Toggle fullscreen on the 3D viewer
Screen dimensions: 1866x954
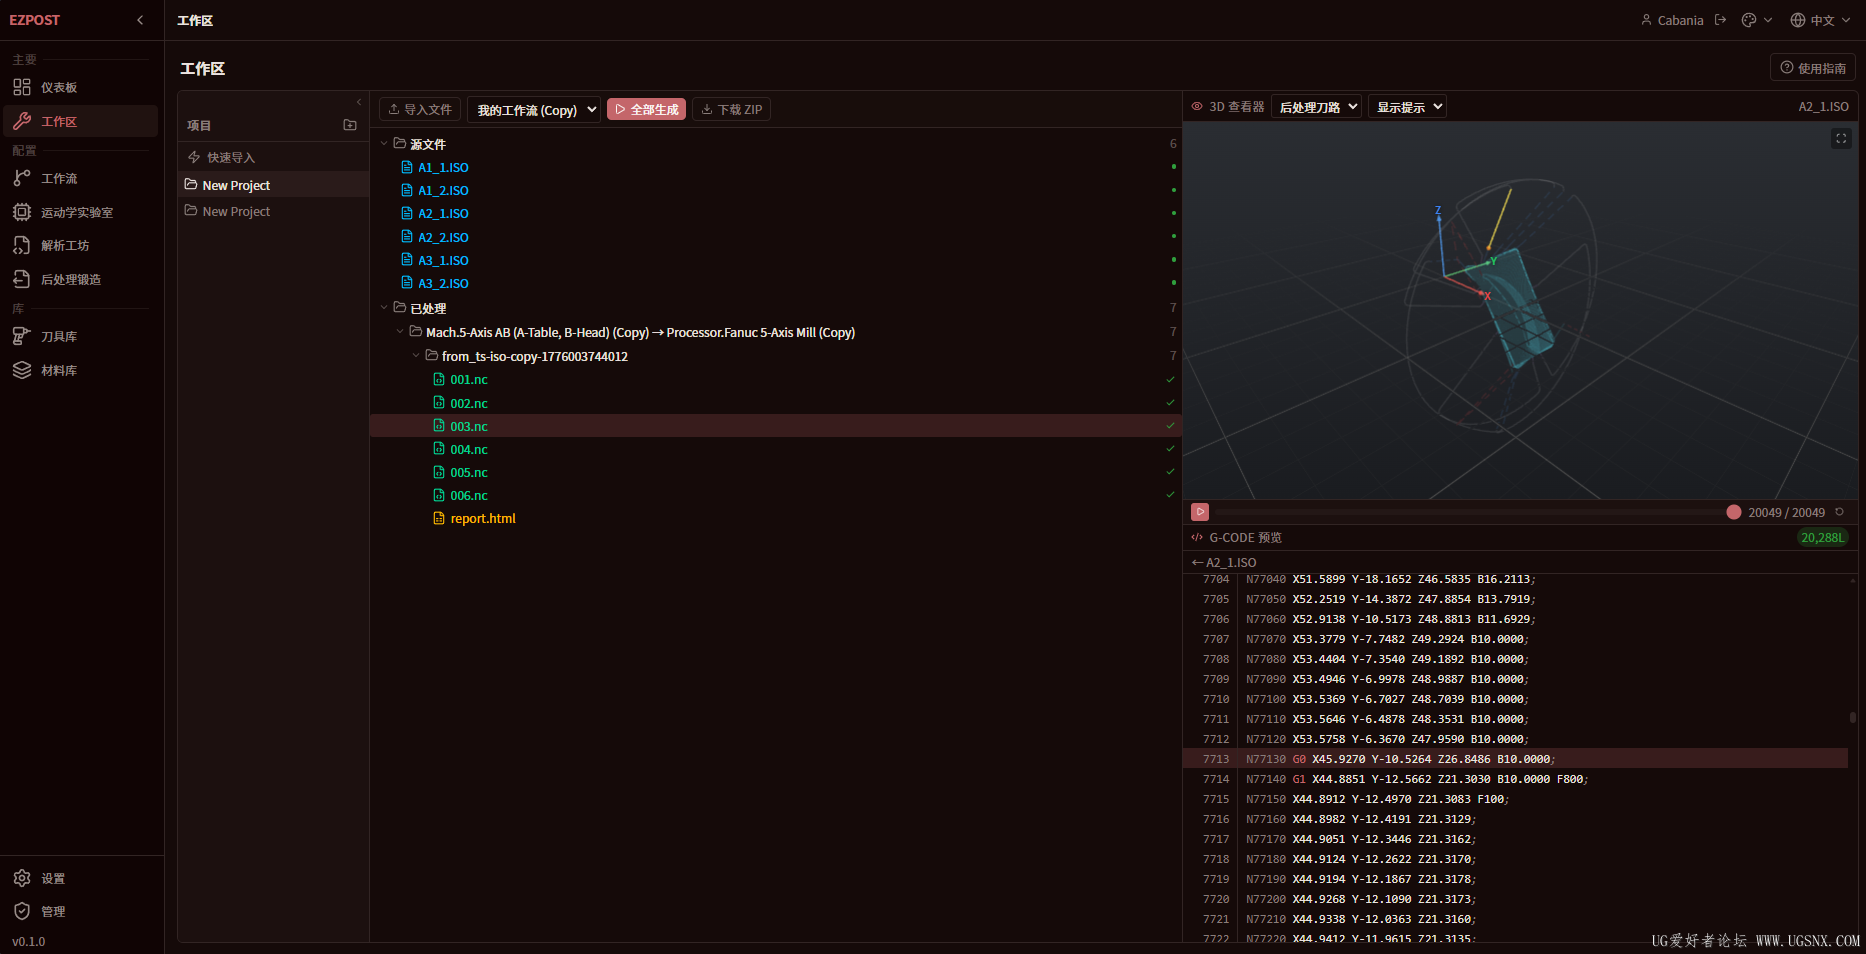click(1841, 139)
